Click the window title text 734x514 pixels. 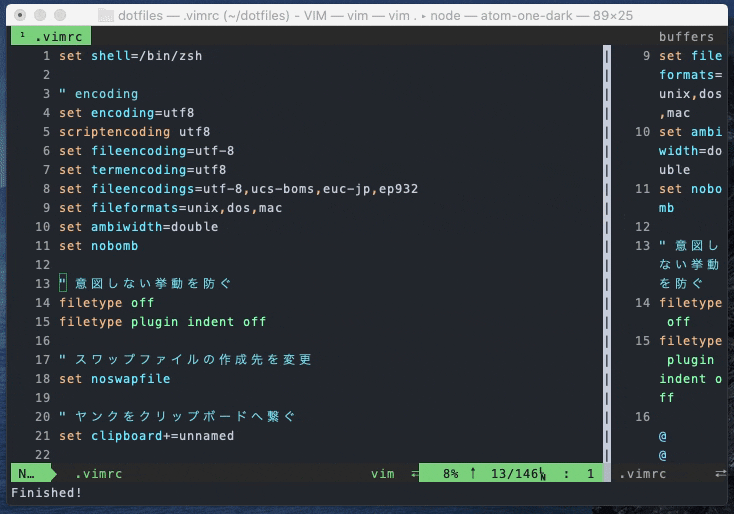(375, 15)
